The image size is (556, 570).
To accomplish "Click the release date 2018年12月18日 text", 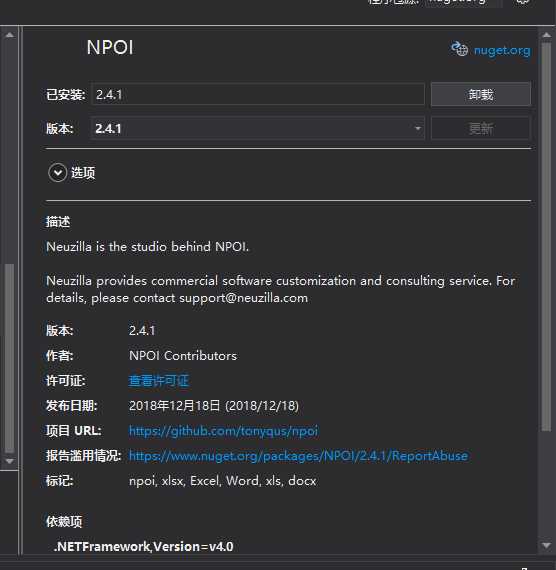I will pos(214,406).
